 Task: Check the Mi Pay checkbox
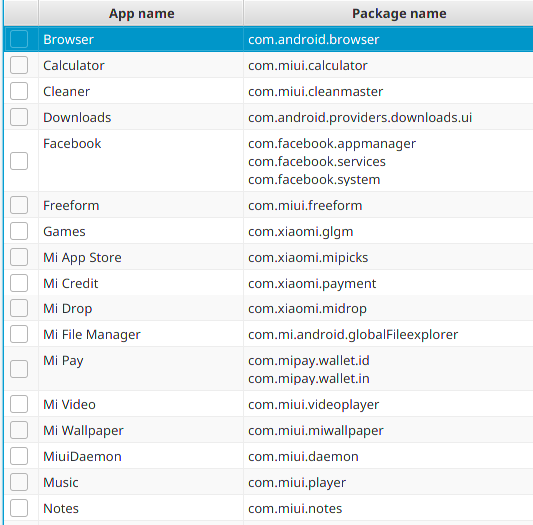click(x=19, y=369)
